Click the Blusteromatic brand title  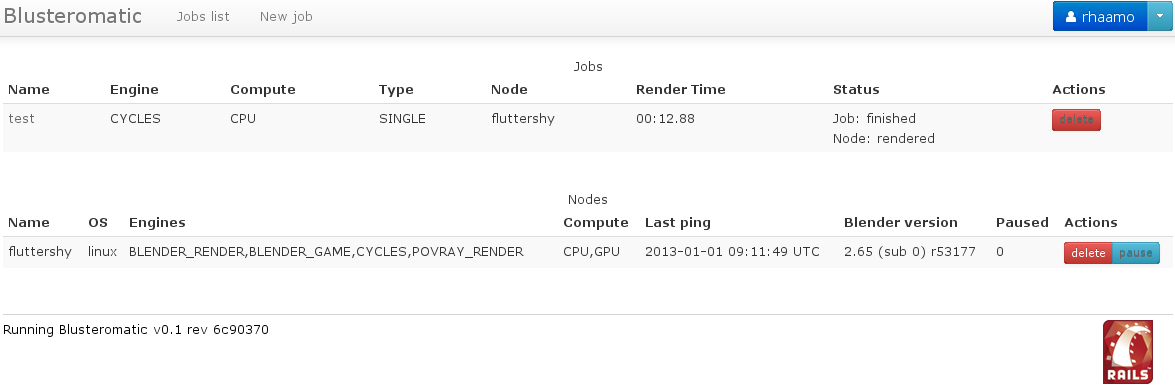(72, 16)
